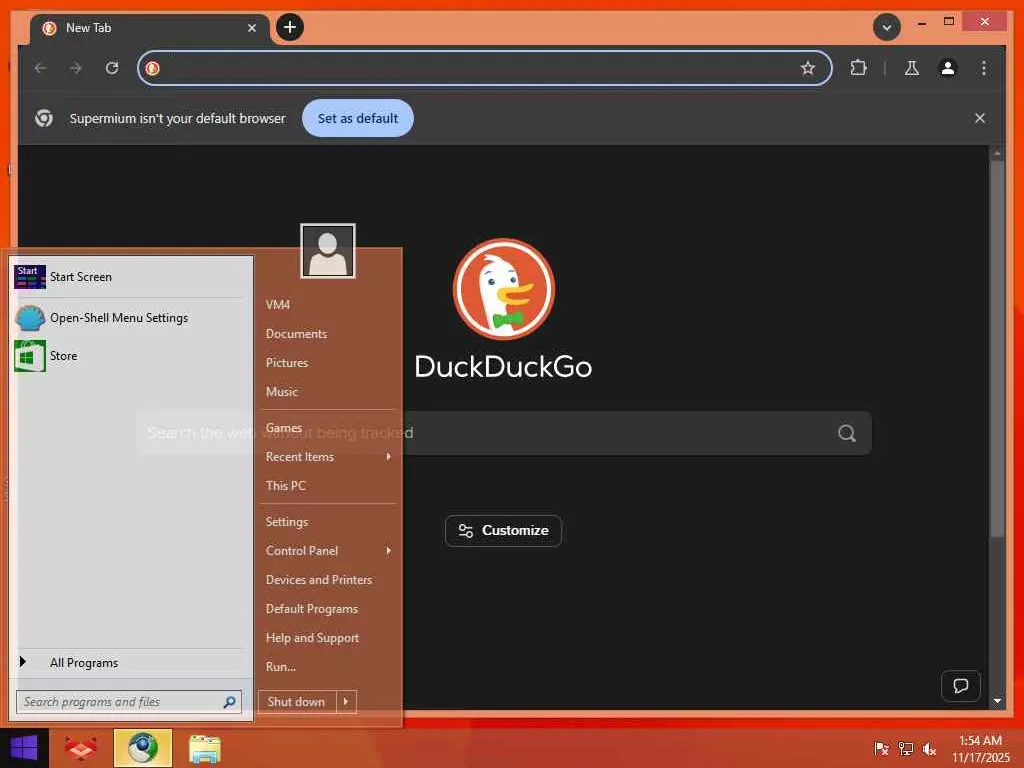The height and width of the screenshot is (768, 1024).
Task: Click the taskbar clock and date
Action: (980, 749)
